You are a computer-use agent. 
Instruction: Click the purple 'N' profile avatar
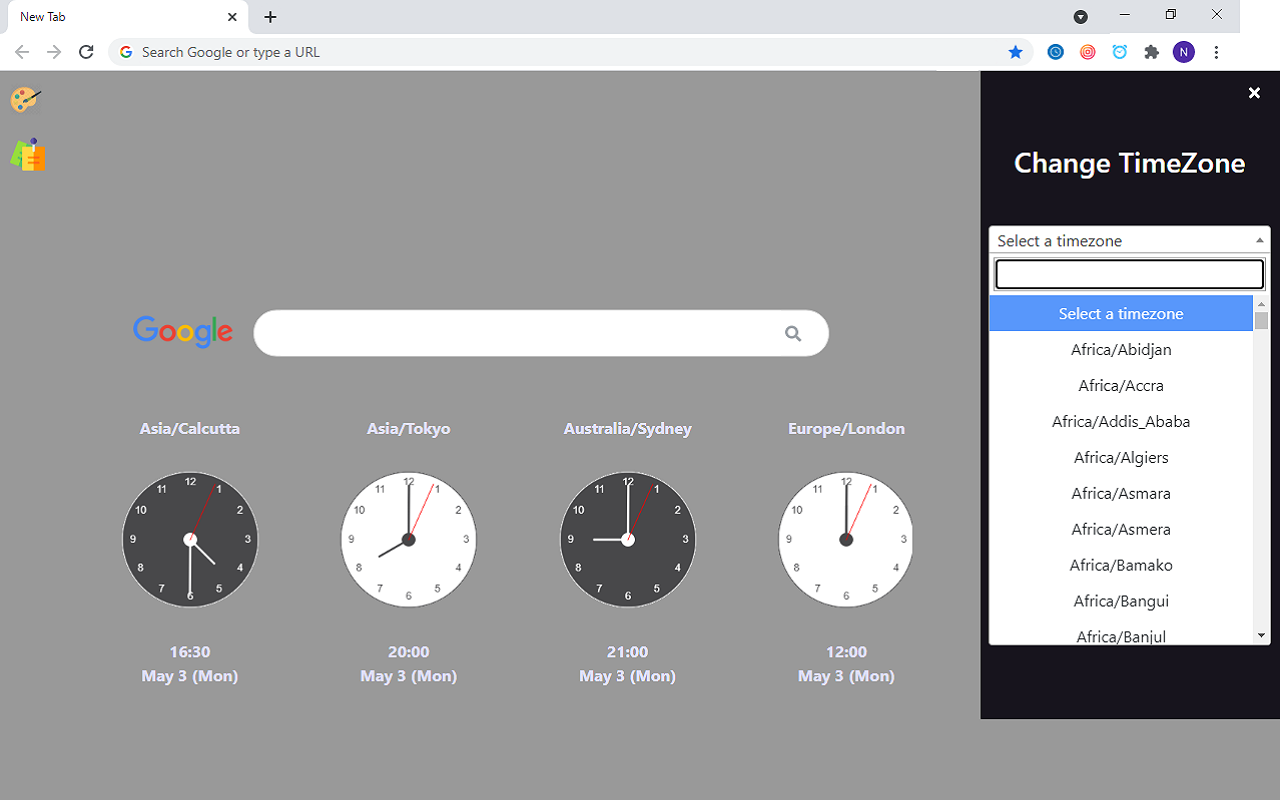1183,51
